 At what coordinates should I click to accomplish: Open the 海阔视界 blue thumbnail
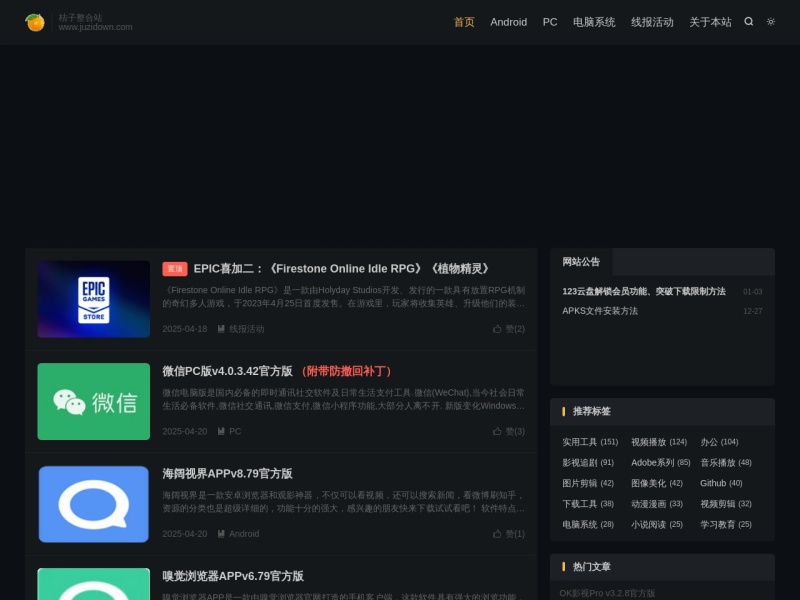93,504
